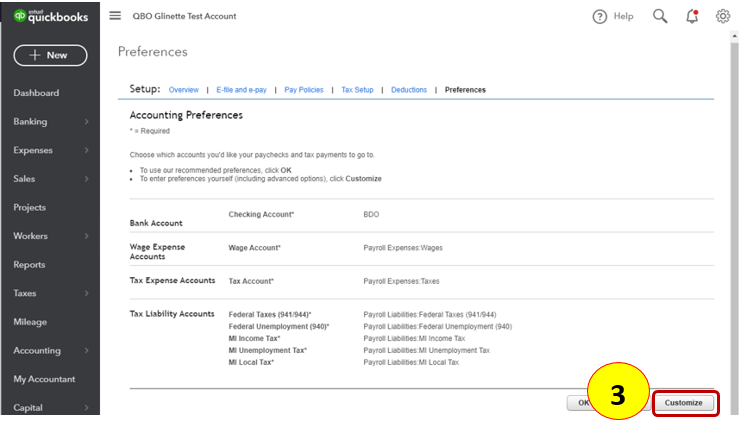
Task: Switch to Tax Setup step
Action: (357, 90)
